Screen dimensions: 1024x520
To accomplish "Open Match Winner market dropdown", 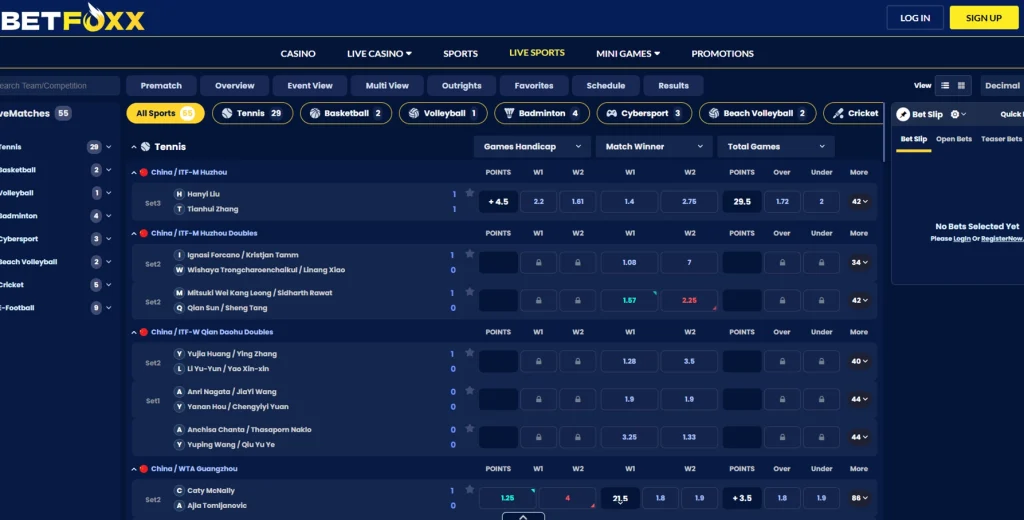I will (x=654, y=146).
